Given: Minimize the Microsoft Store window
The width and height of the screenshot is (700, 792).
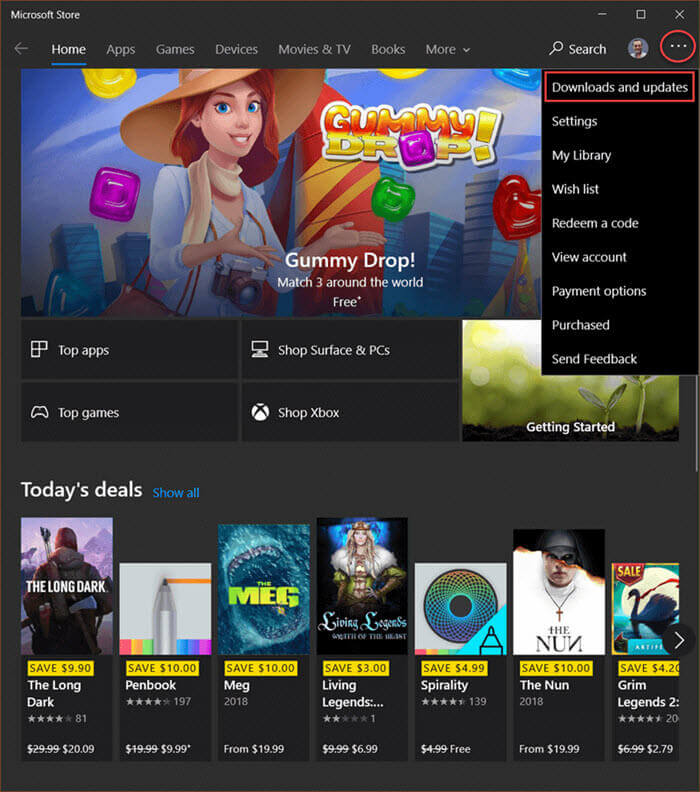Looking at the screenshot, I should (x=602, y=15).
